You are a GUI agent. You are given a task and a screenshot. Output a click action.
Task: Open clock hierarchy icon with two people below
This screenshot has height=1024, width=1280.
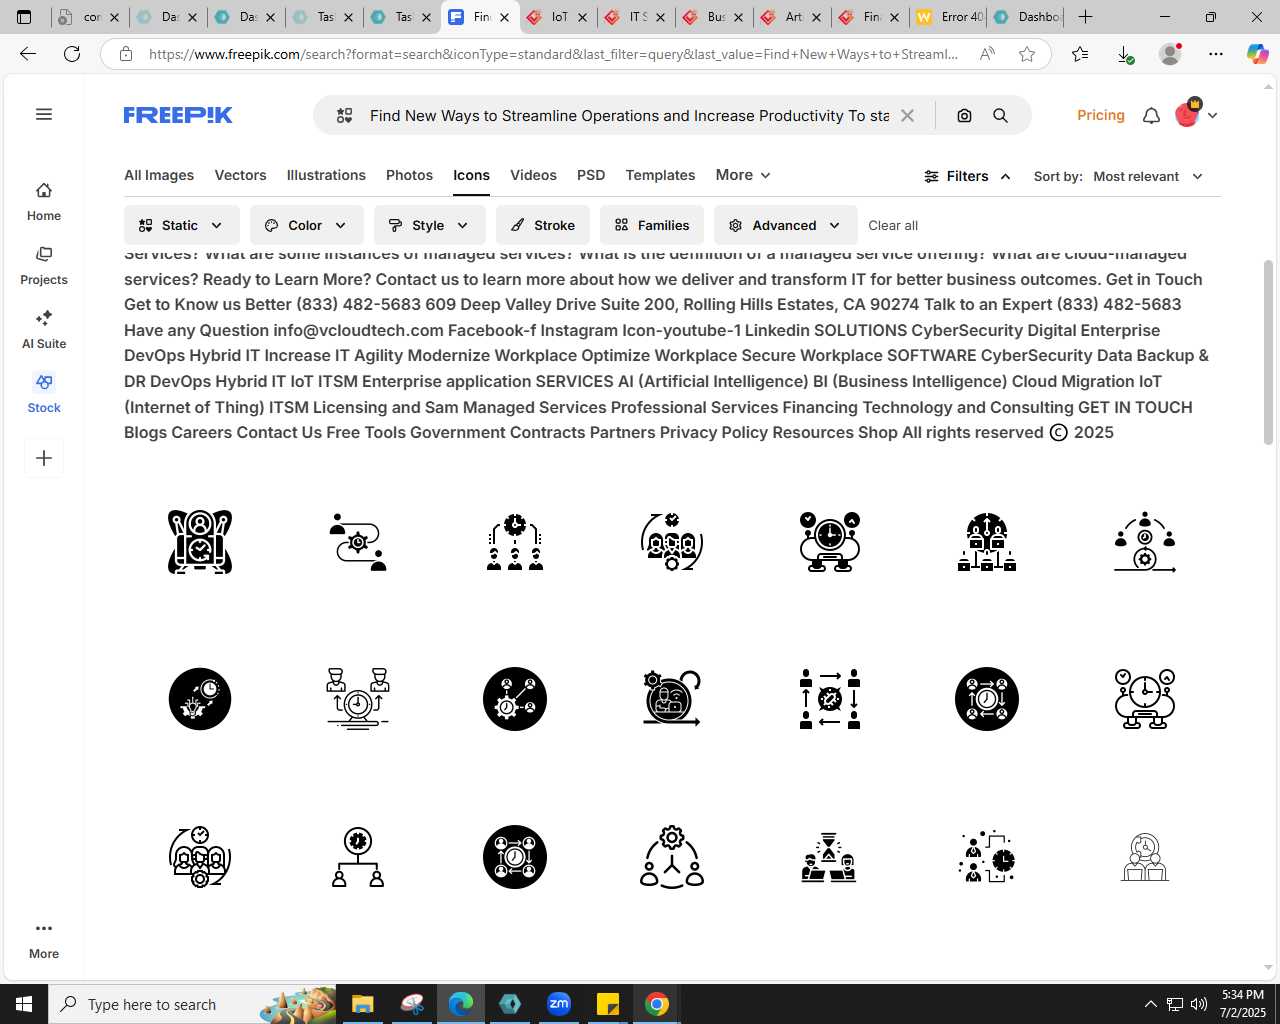coord(357,857)
